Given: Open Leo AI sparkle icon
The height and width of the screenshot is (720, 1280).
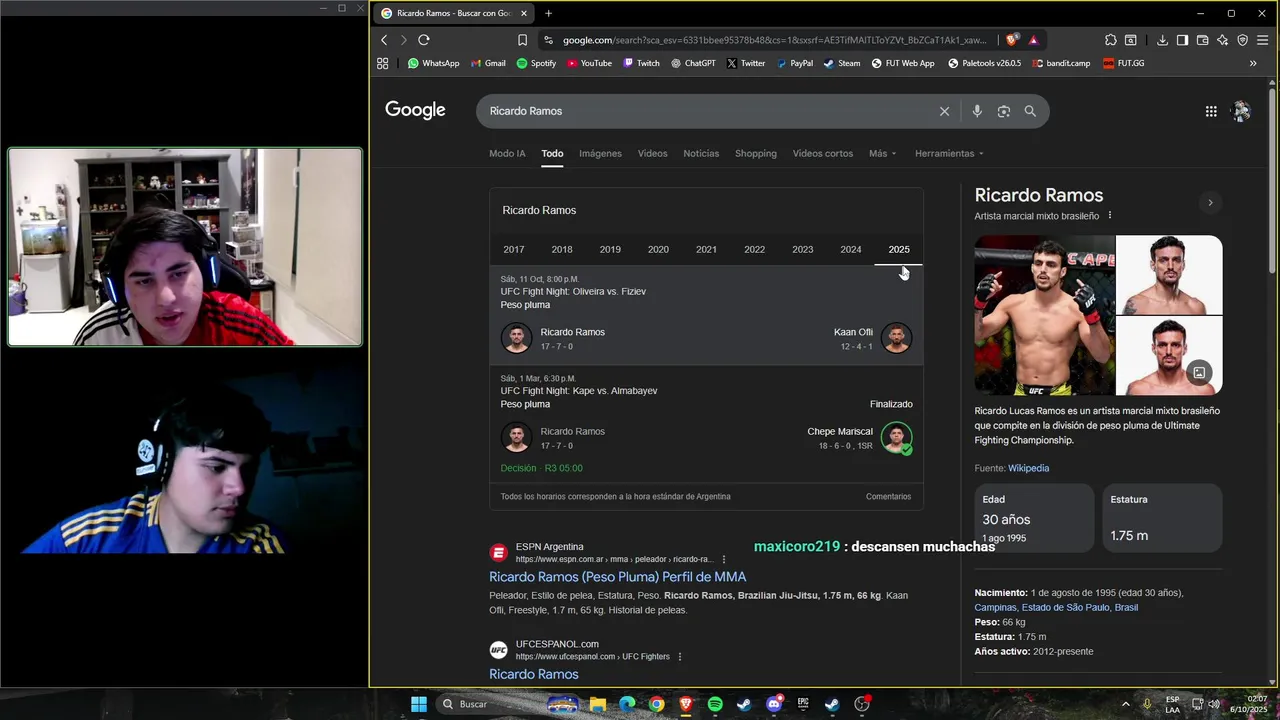Looking at the screenshot, I should point(1223,40).
